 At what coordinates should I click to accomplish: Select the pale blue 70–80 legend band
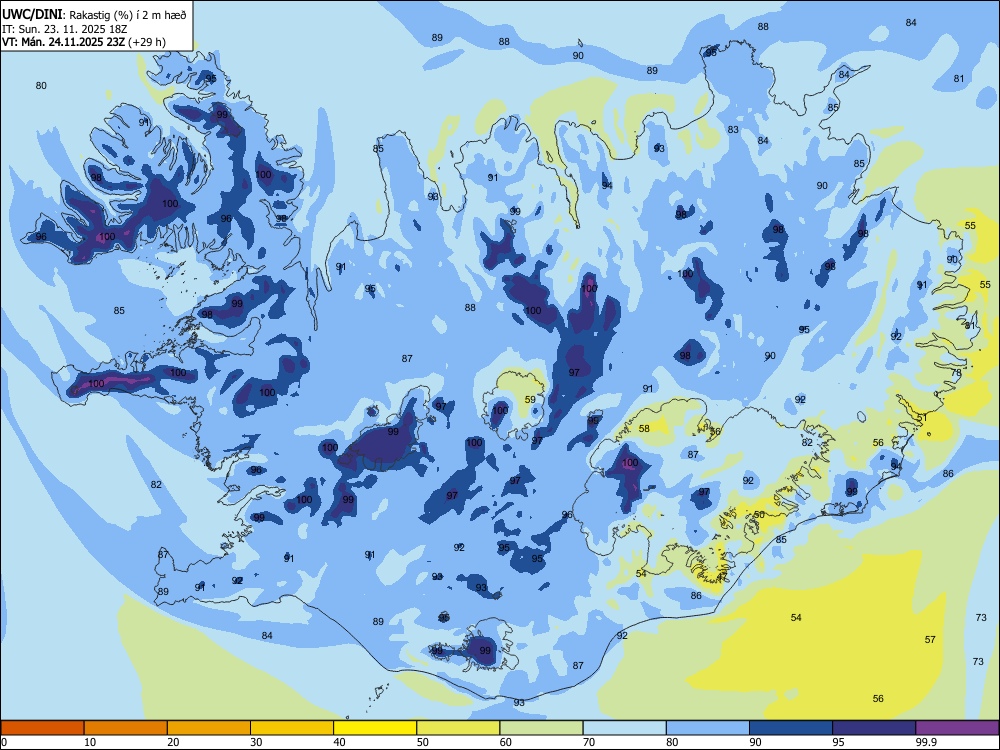pyautogui.click(x=624, y=728)
